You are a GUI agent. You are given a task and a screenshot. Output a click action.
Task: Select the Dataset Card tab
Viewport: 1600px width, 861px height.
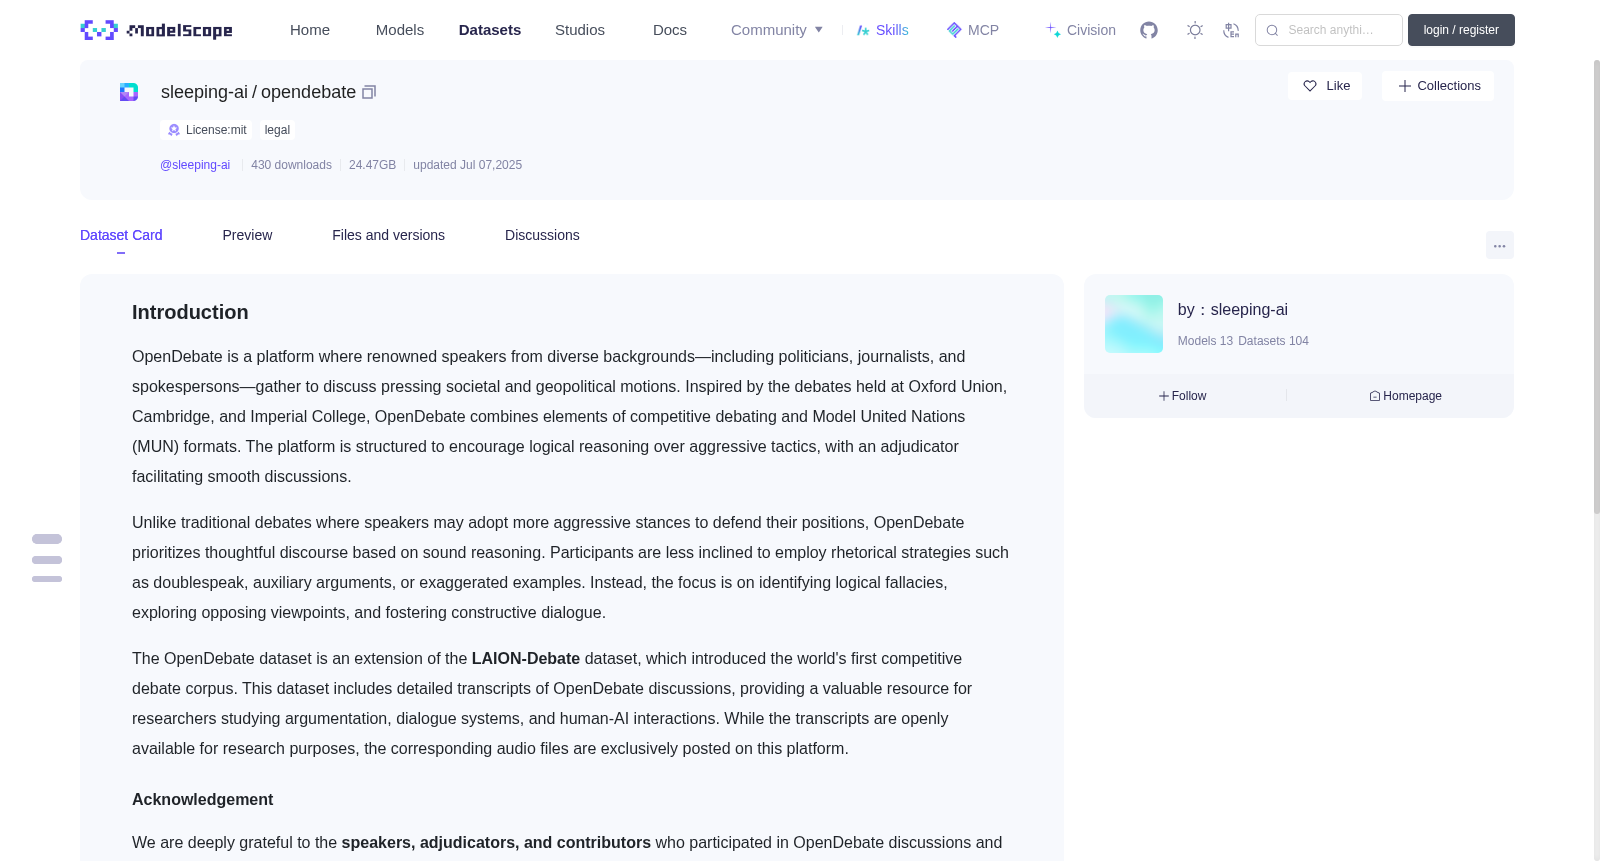click(121, 235)
